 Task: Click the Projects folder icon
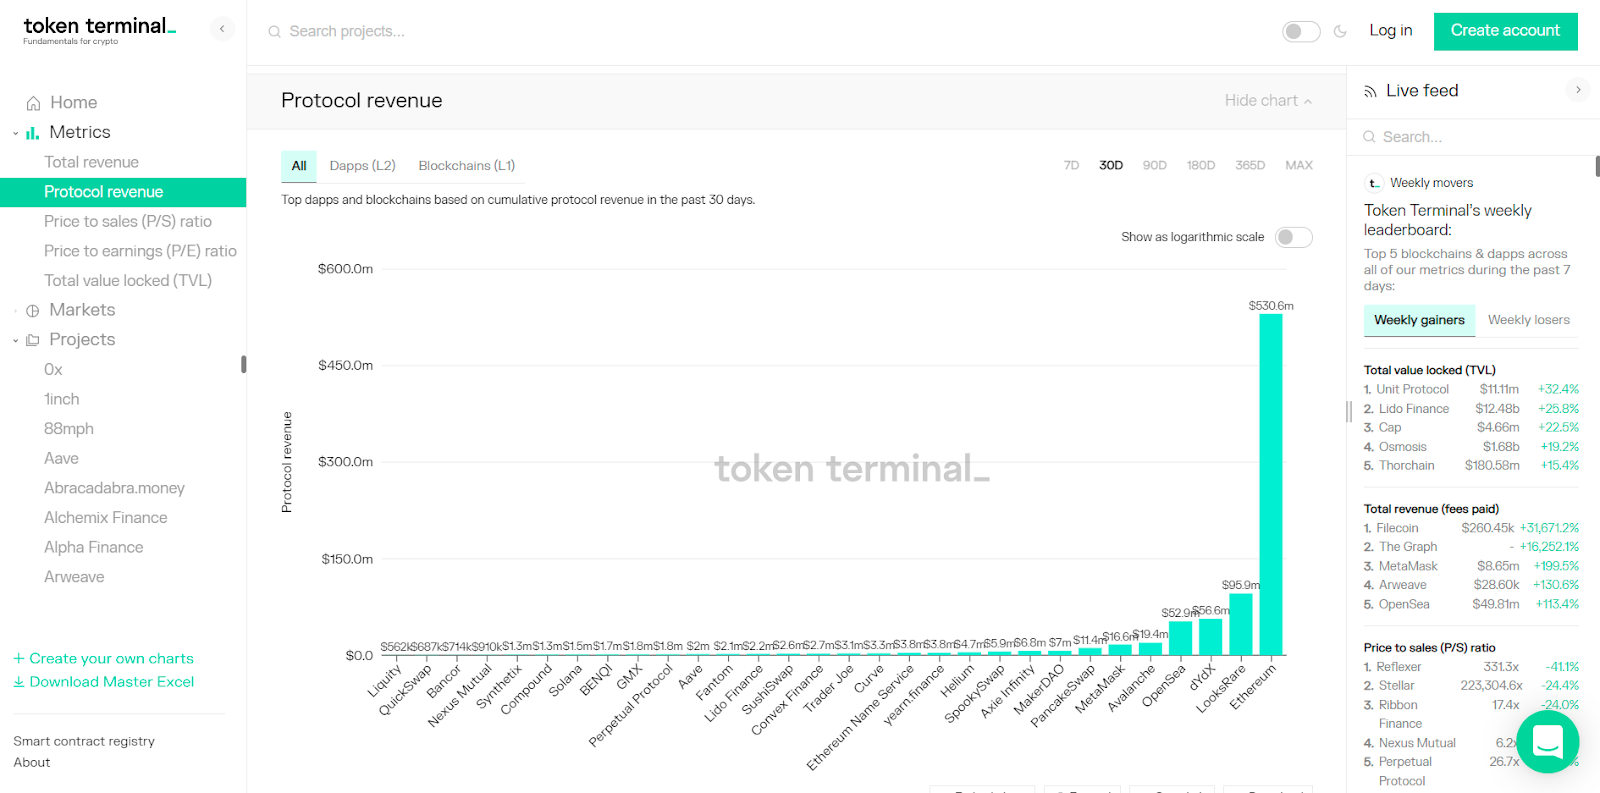click(x=33, y=340)
